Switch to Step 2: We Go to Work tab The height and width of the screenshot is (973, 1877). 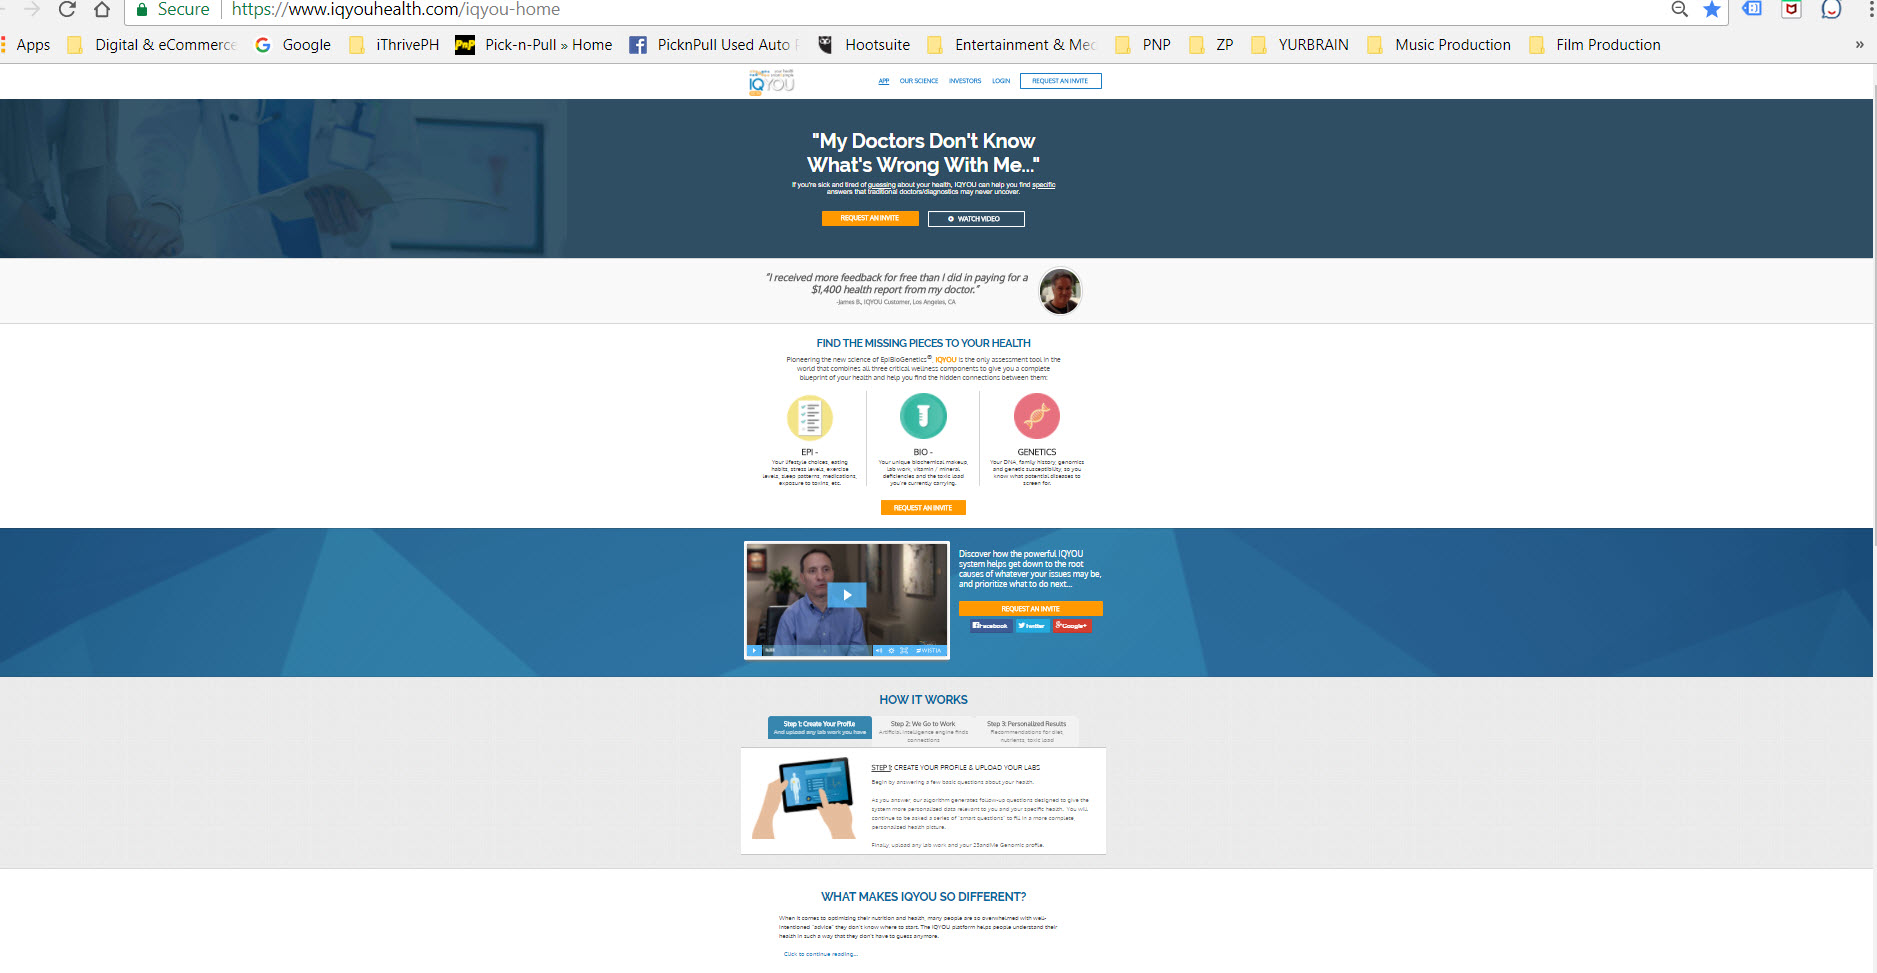pos(923,728)
